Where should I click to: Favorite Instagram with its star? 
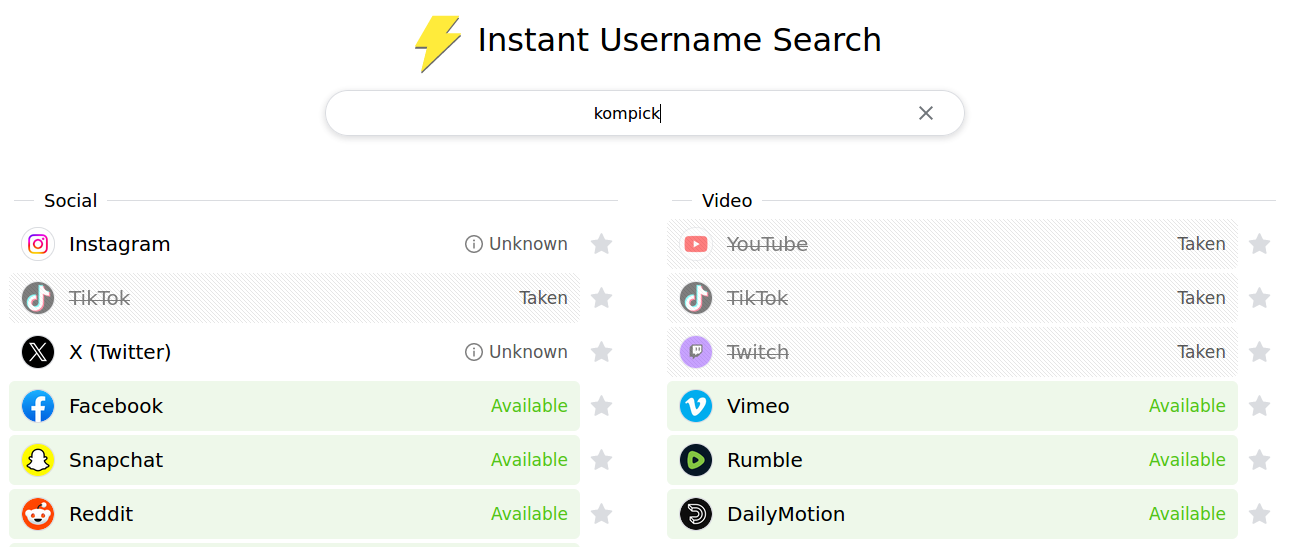(x=601, y=244)
